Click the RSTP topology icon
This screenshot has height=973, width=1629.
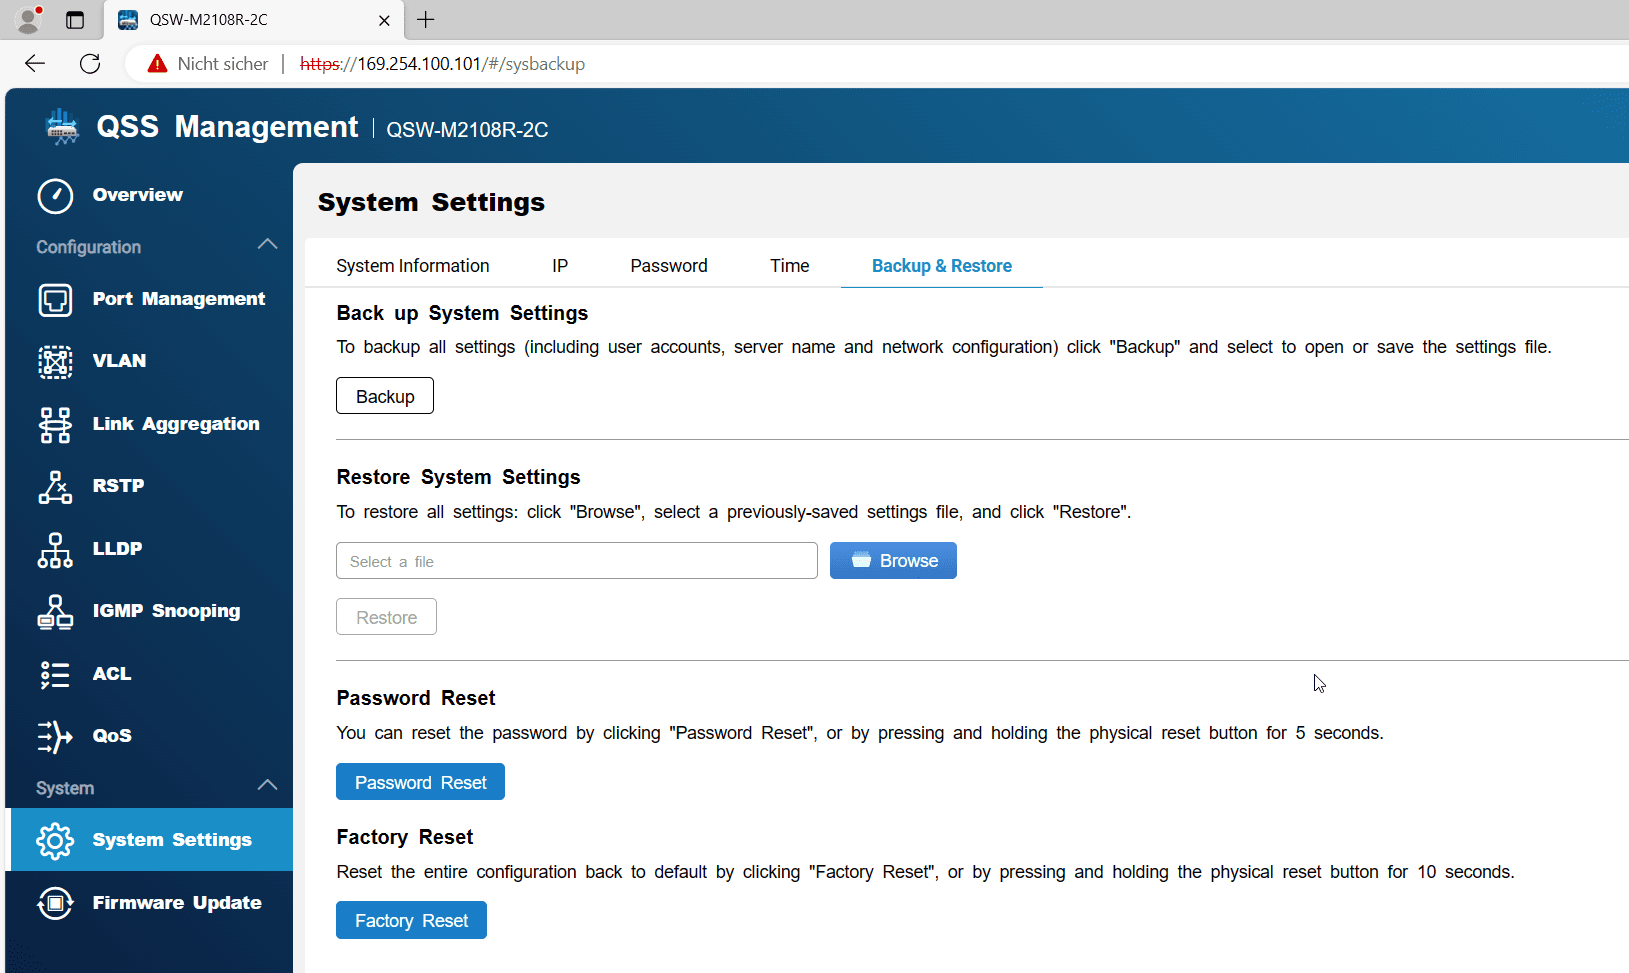click(x=55, y=487)
